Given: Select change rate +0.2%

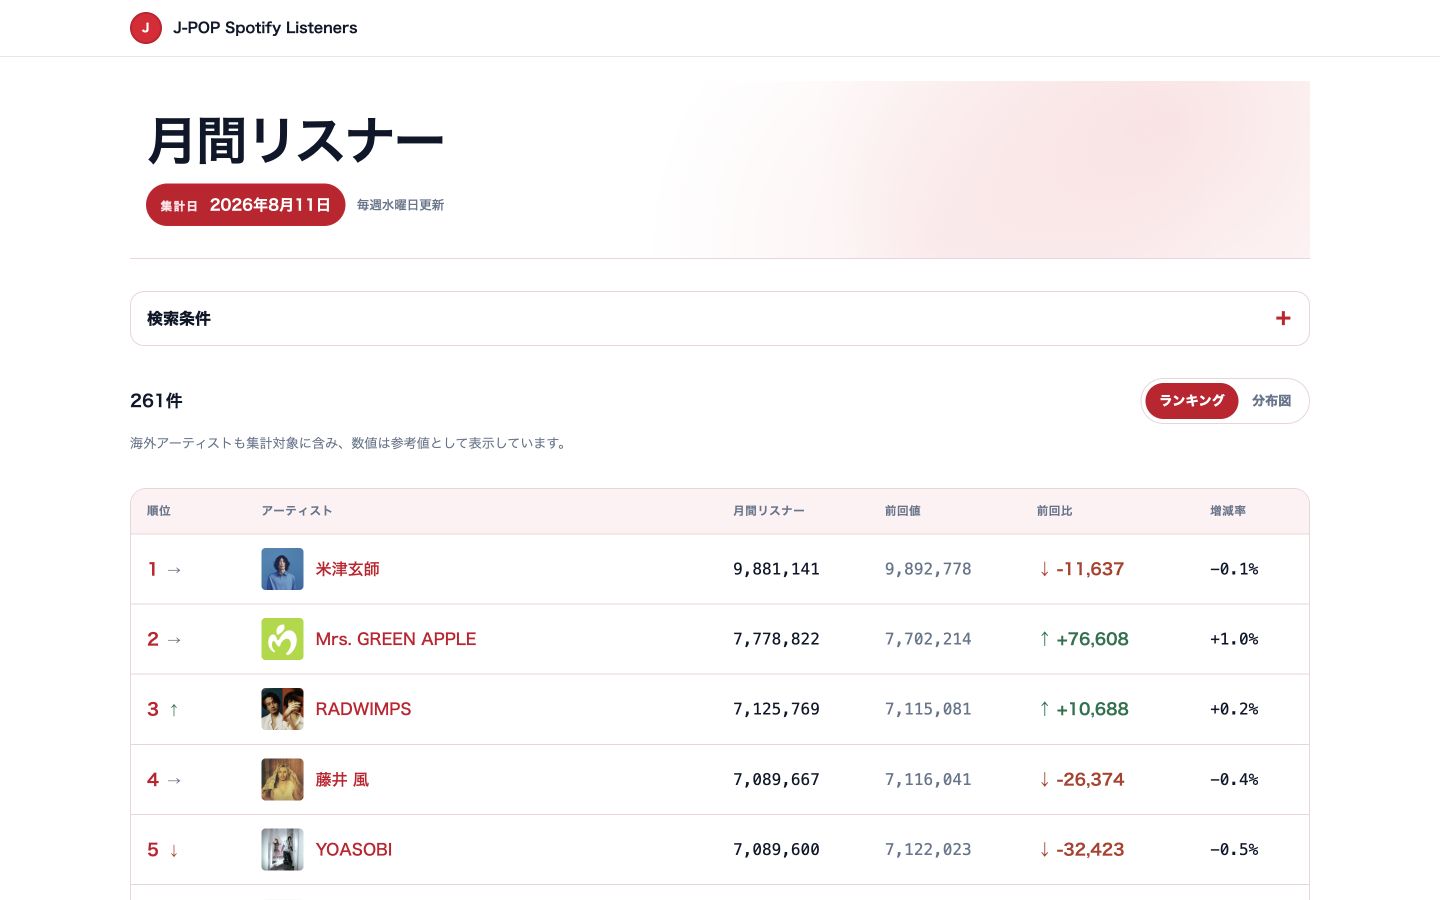Looking at the screenshot, I should pyautogui.click(x=1234, y=709).
